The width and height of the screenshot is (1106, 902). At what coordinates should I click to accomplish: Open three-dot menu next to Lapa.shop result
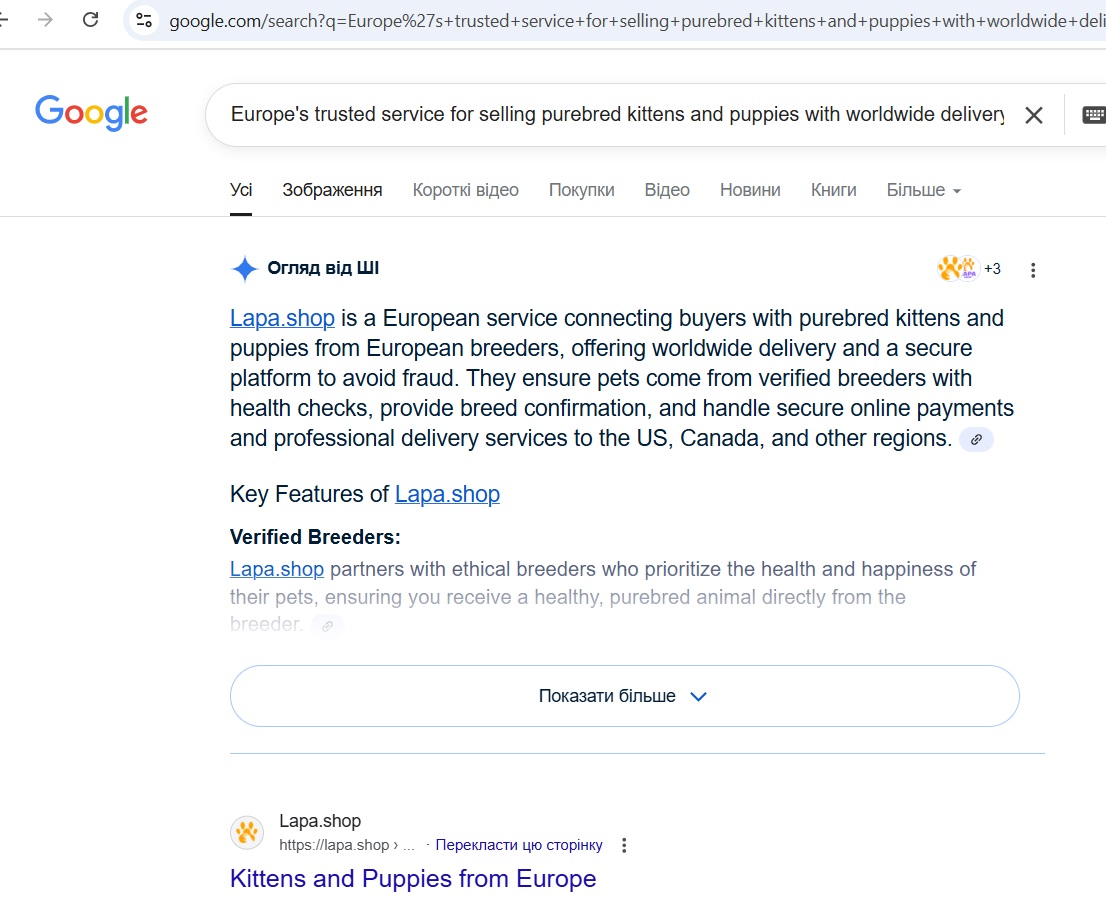[624, 846]
